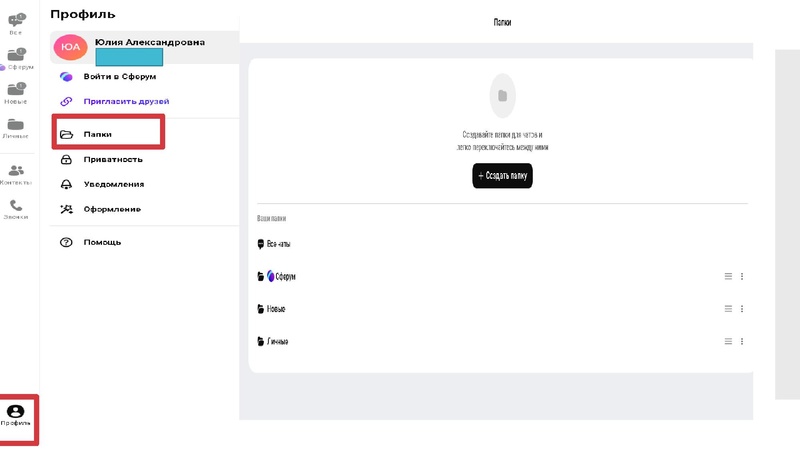Open three-dot menu for Личные folder
Image resolution: width=800 pixels, height=450 pixels.
[x=741, y=341]
